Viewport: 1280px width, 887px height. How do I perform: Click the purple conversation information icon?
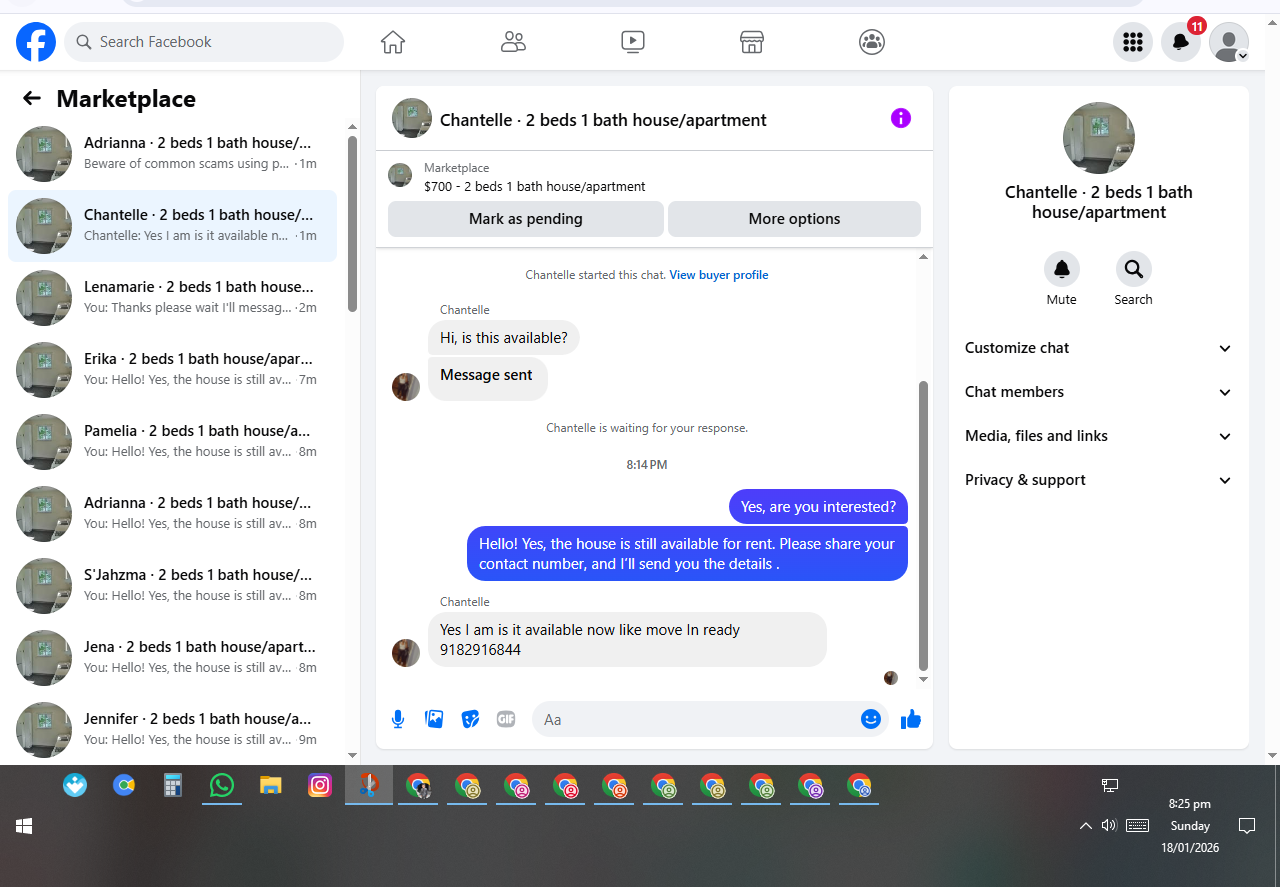(x=901, y=119)
